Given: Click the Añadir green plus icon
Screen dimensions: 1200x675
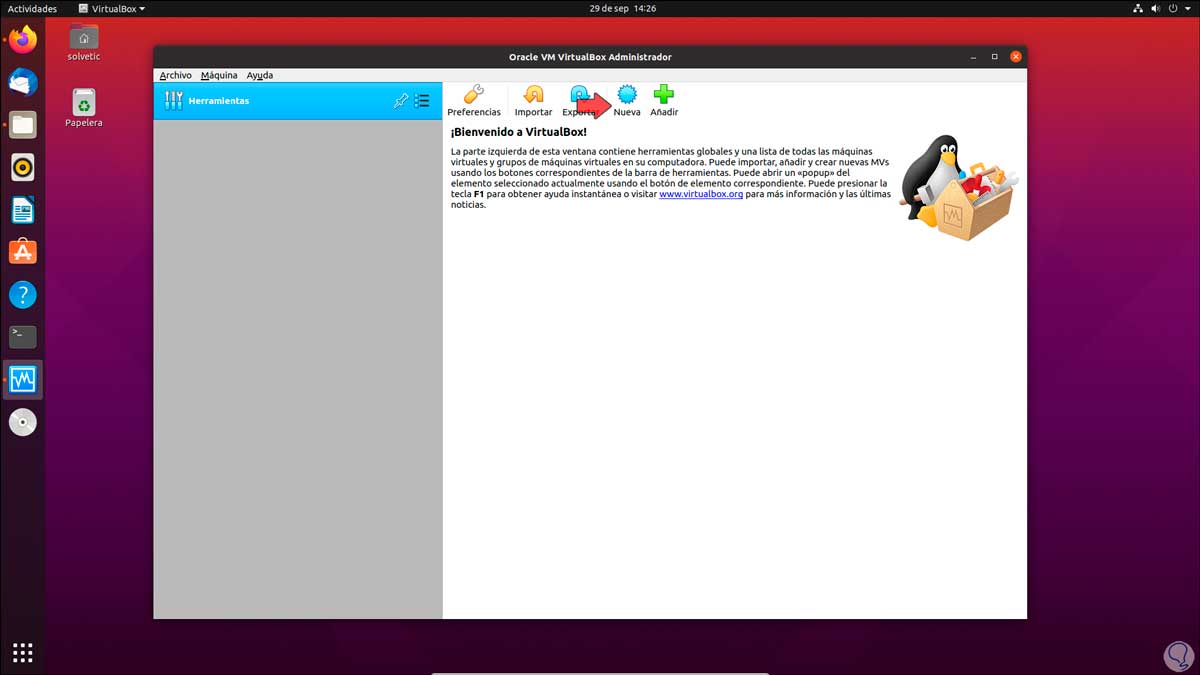Looking at the screenshot, I should click(664, 94).
